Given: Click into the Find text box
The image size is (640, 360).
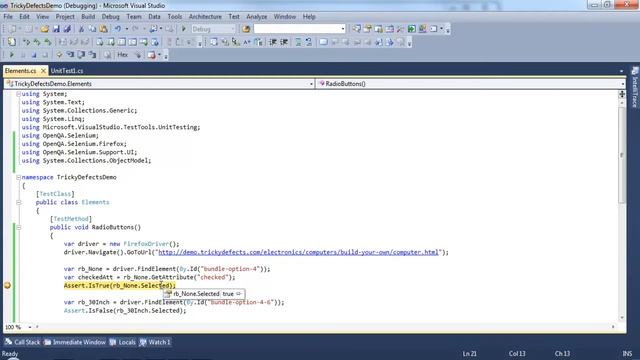Looking at the screenshot, I should (x=296, y=29).
